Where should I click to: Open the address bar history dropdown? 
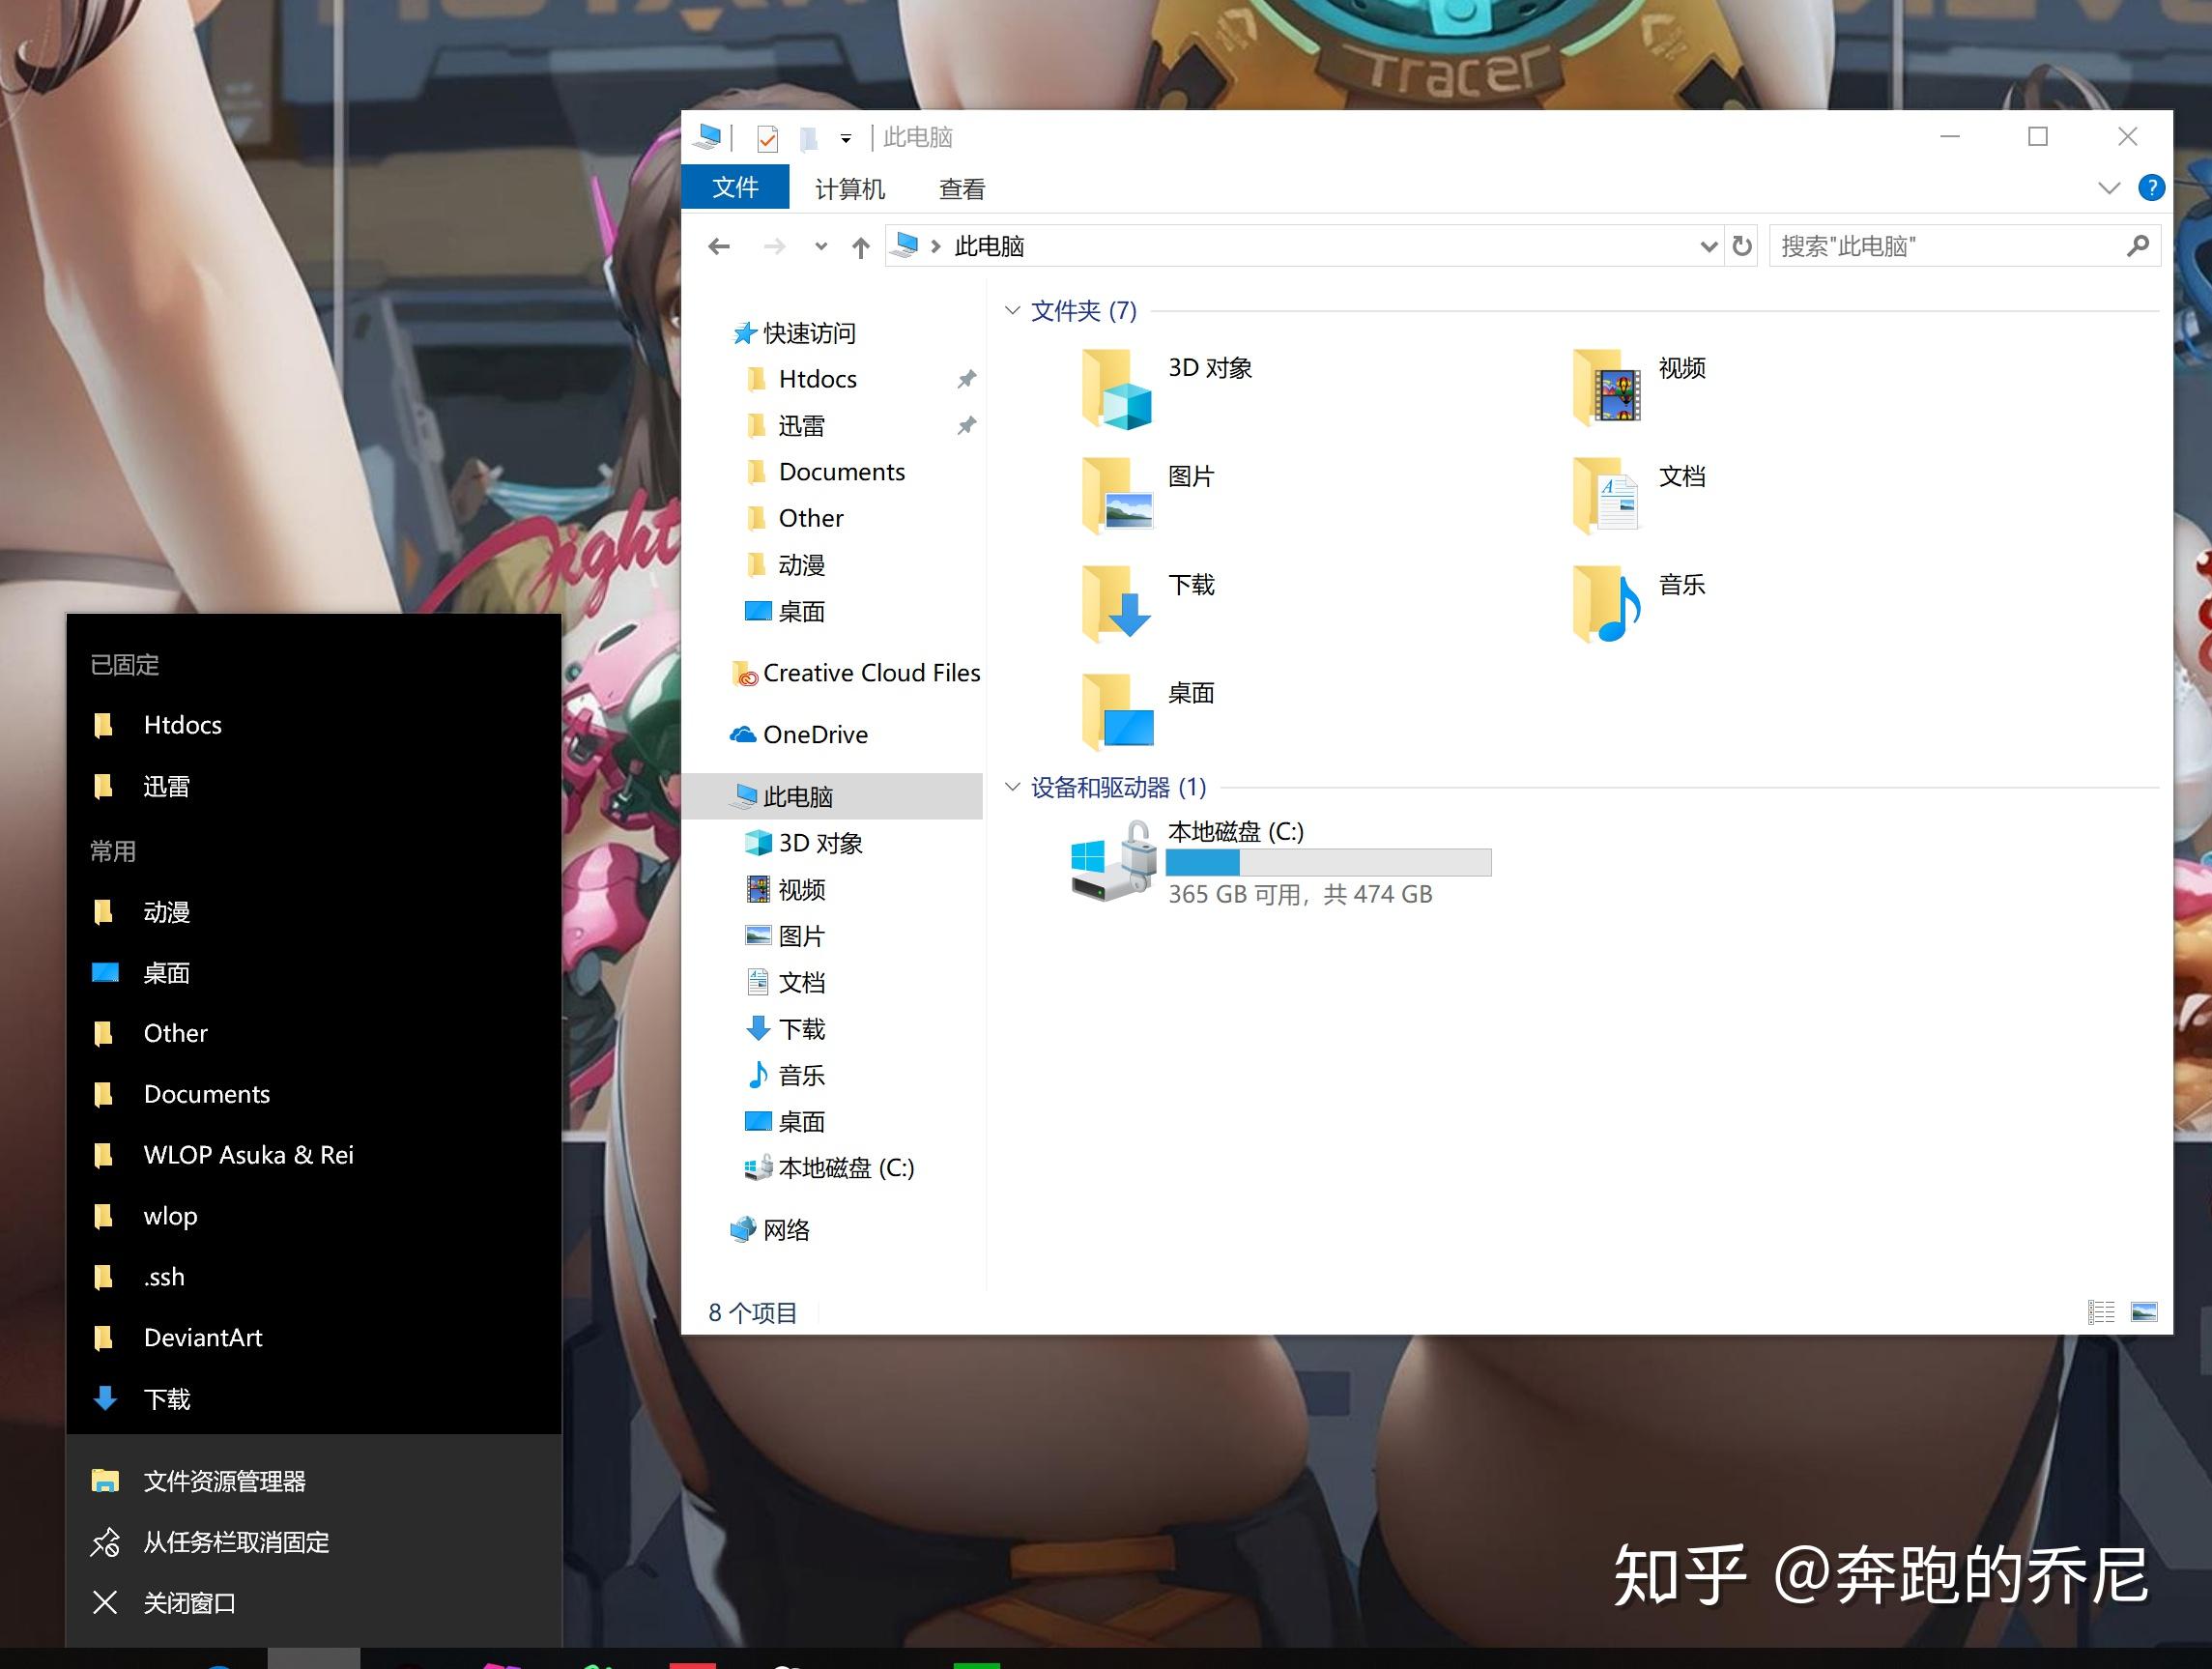tap(1708, 247)
